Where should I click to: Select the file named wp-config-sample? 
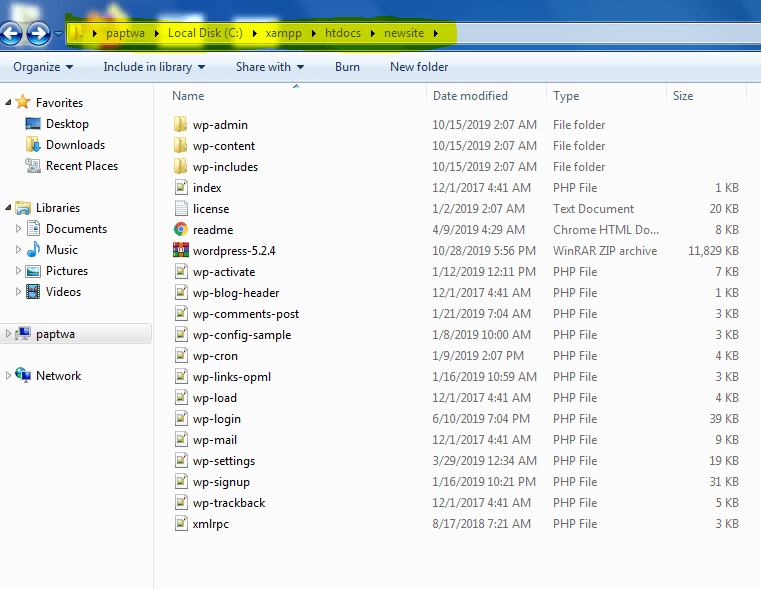pyautogui.click(x=242, y=335)
